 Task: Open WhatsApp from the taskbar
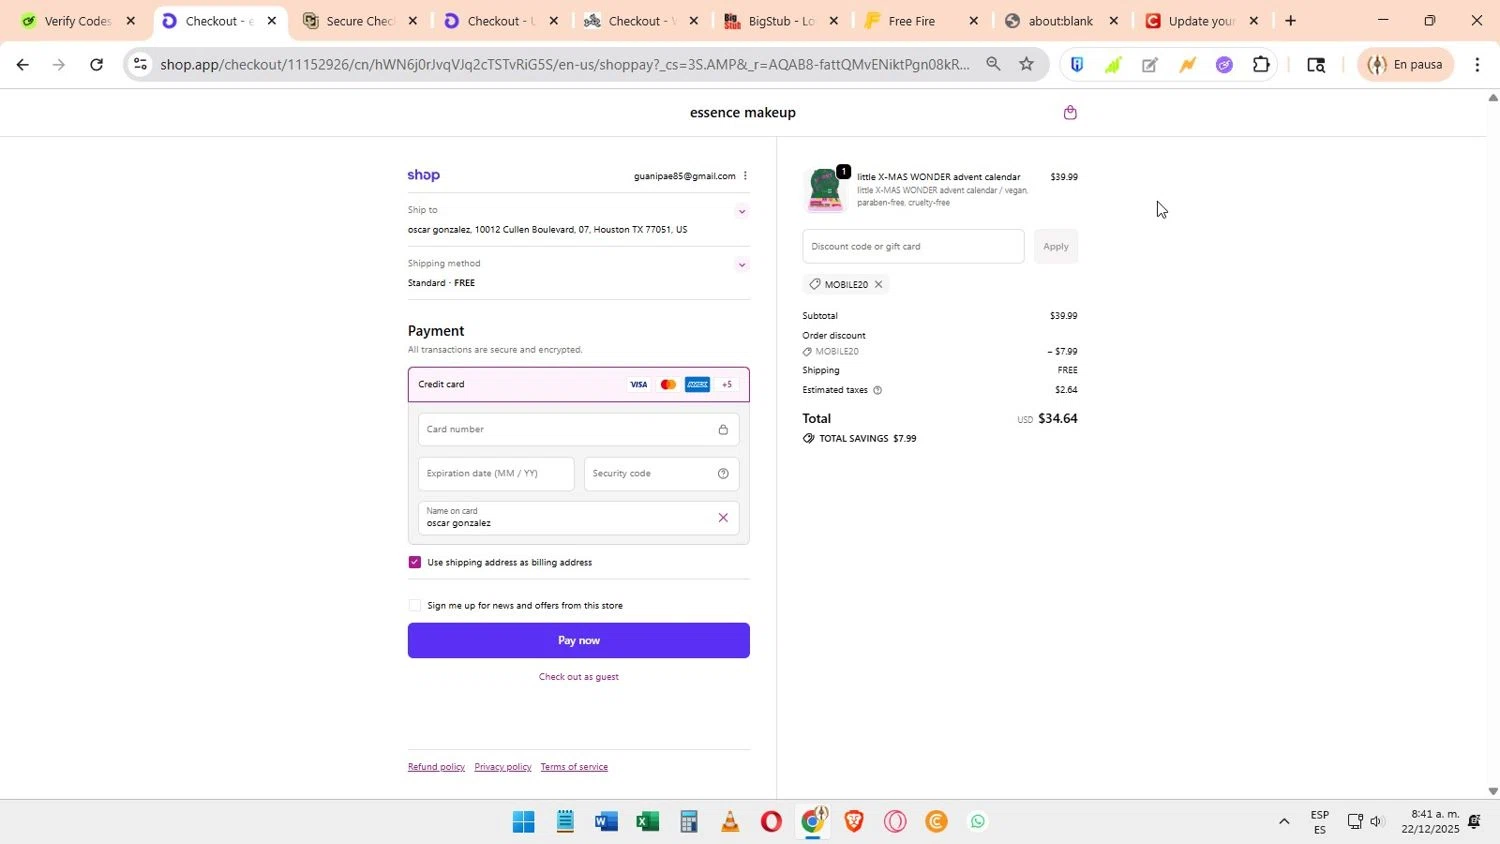[x=978, y=822]
